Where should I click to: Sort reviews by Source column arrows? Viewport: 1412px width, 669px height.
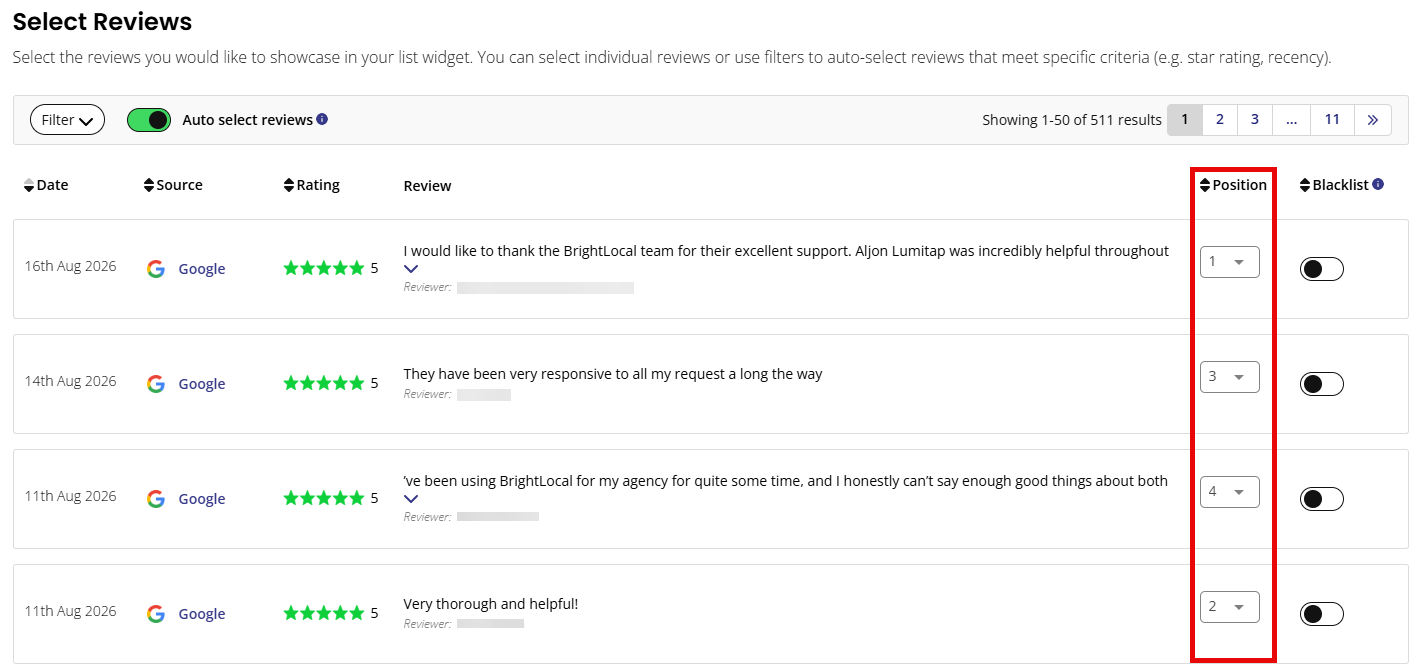point(149,185)
